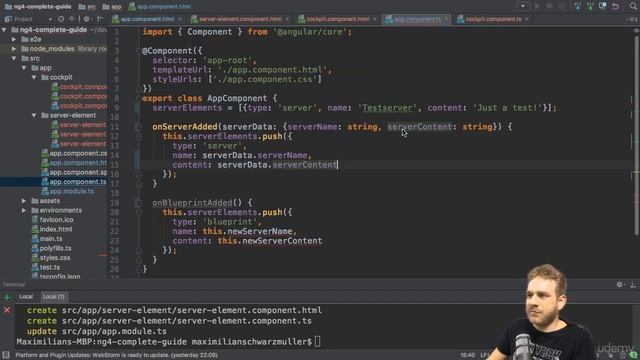
Task: Click the purple Revert arrow icon
Action: 616,6
